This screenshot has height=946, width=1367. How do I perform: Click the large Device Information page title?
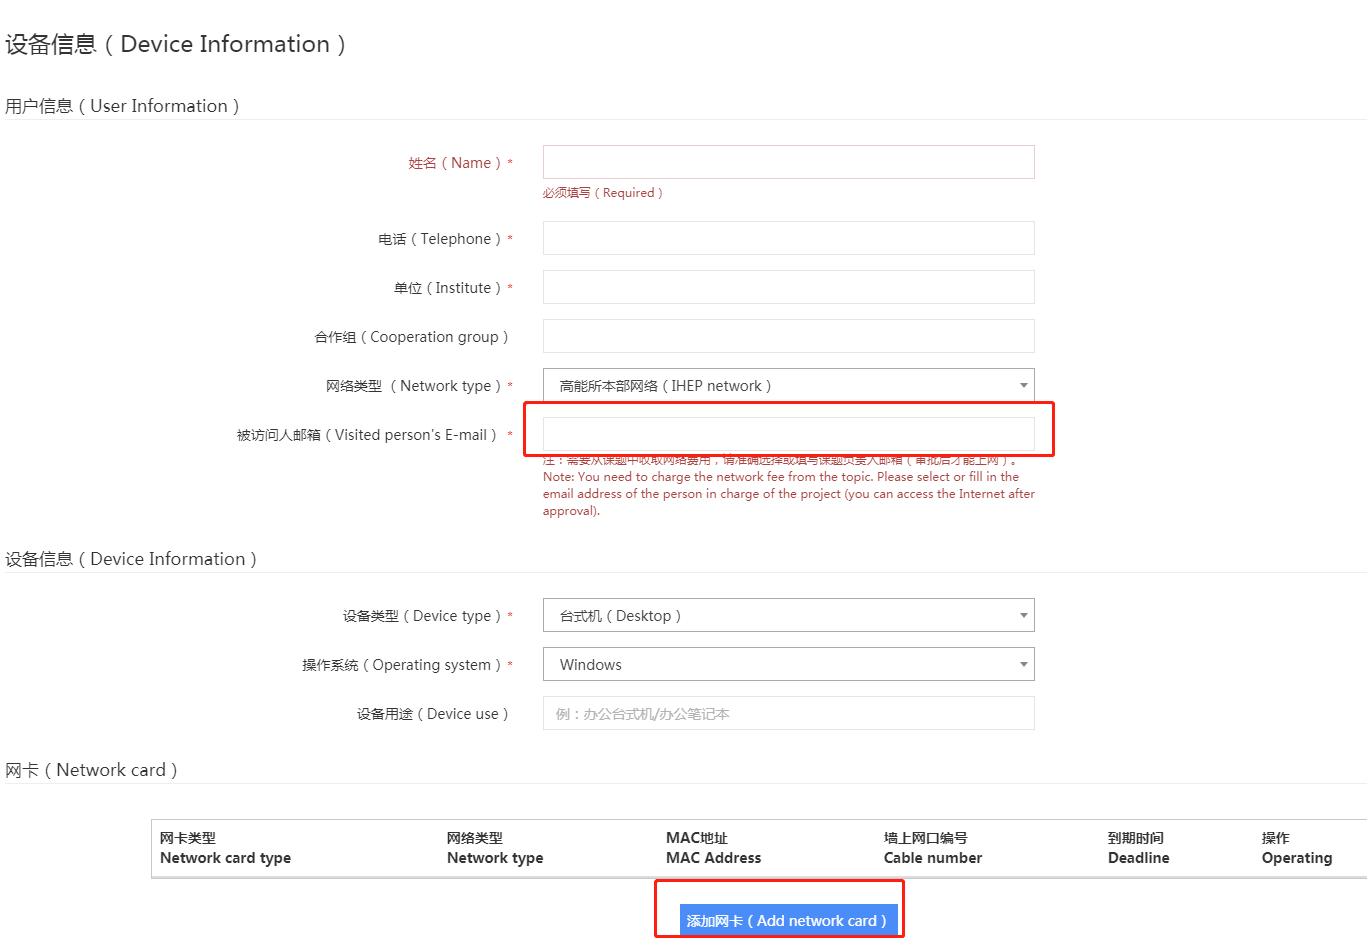tap(175, 44)
